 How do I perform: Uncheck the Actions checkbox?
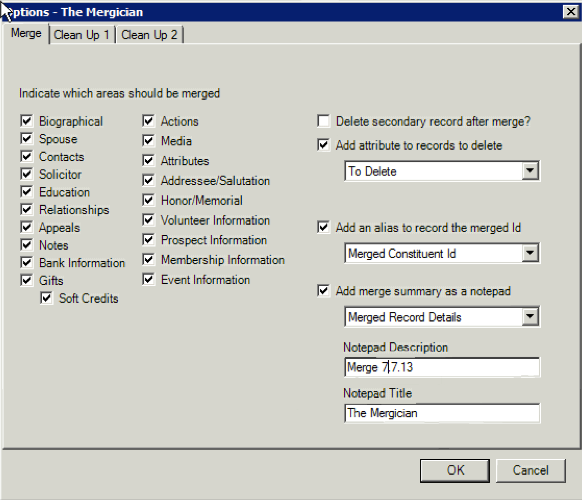click(x=148, y=121)
